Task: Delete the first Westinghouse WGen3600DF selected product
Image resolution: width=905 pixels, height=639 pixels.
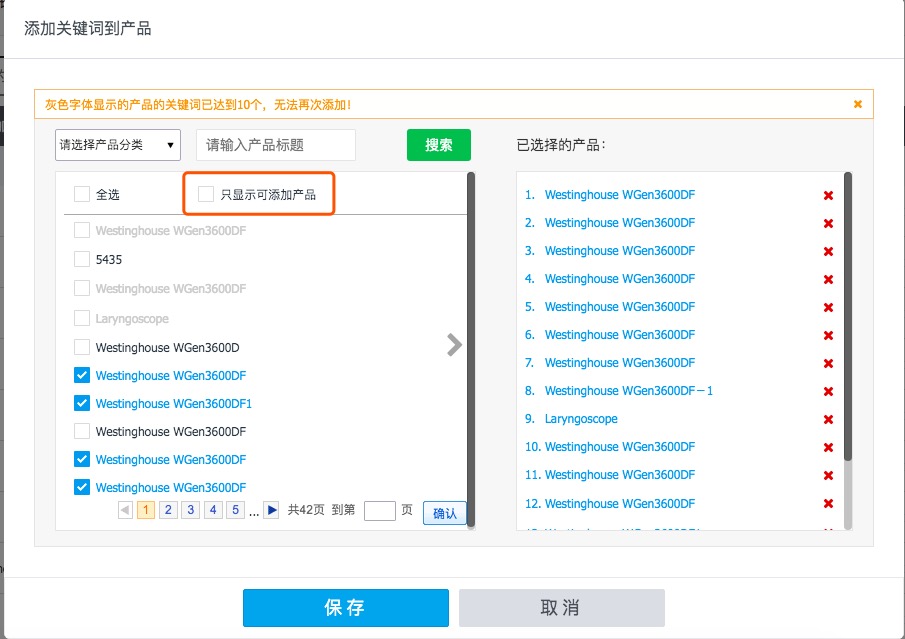Action: (x=828, y=195)
